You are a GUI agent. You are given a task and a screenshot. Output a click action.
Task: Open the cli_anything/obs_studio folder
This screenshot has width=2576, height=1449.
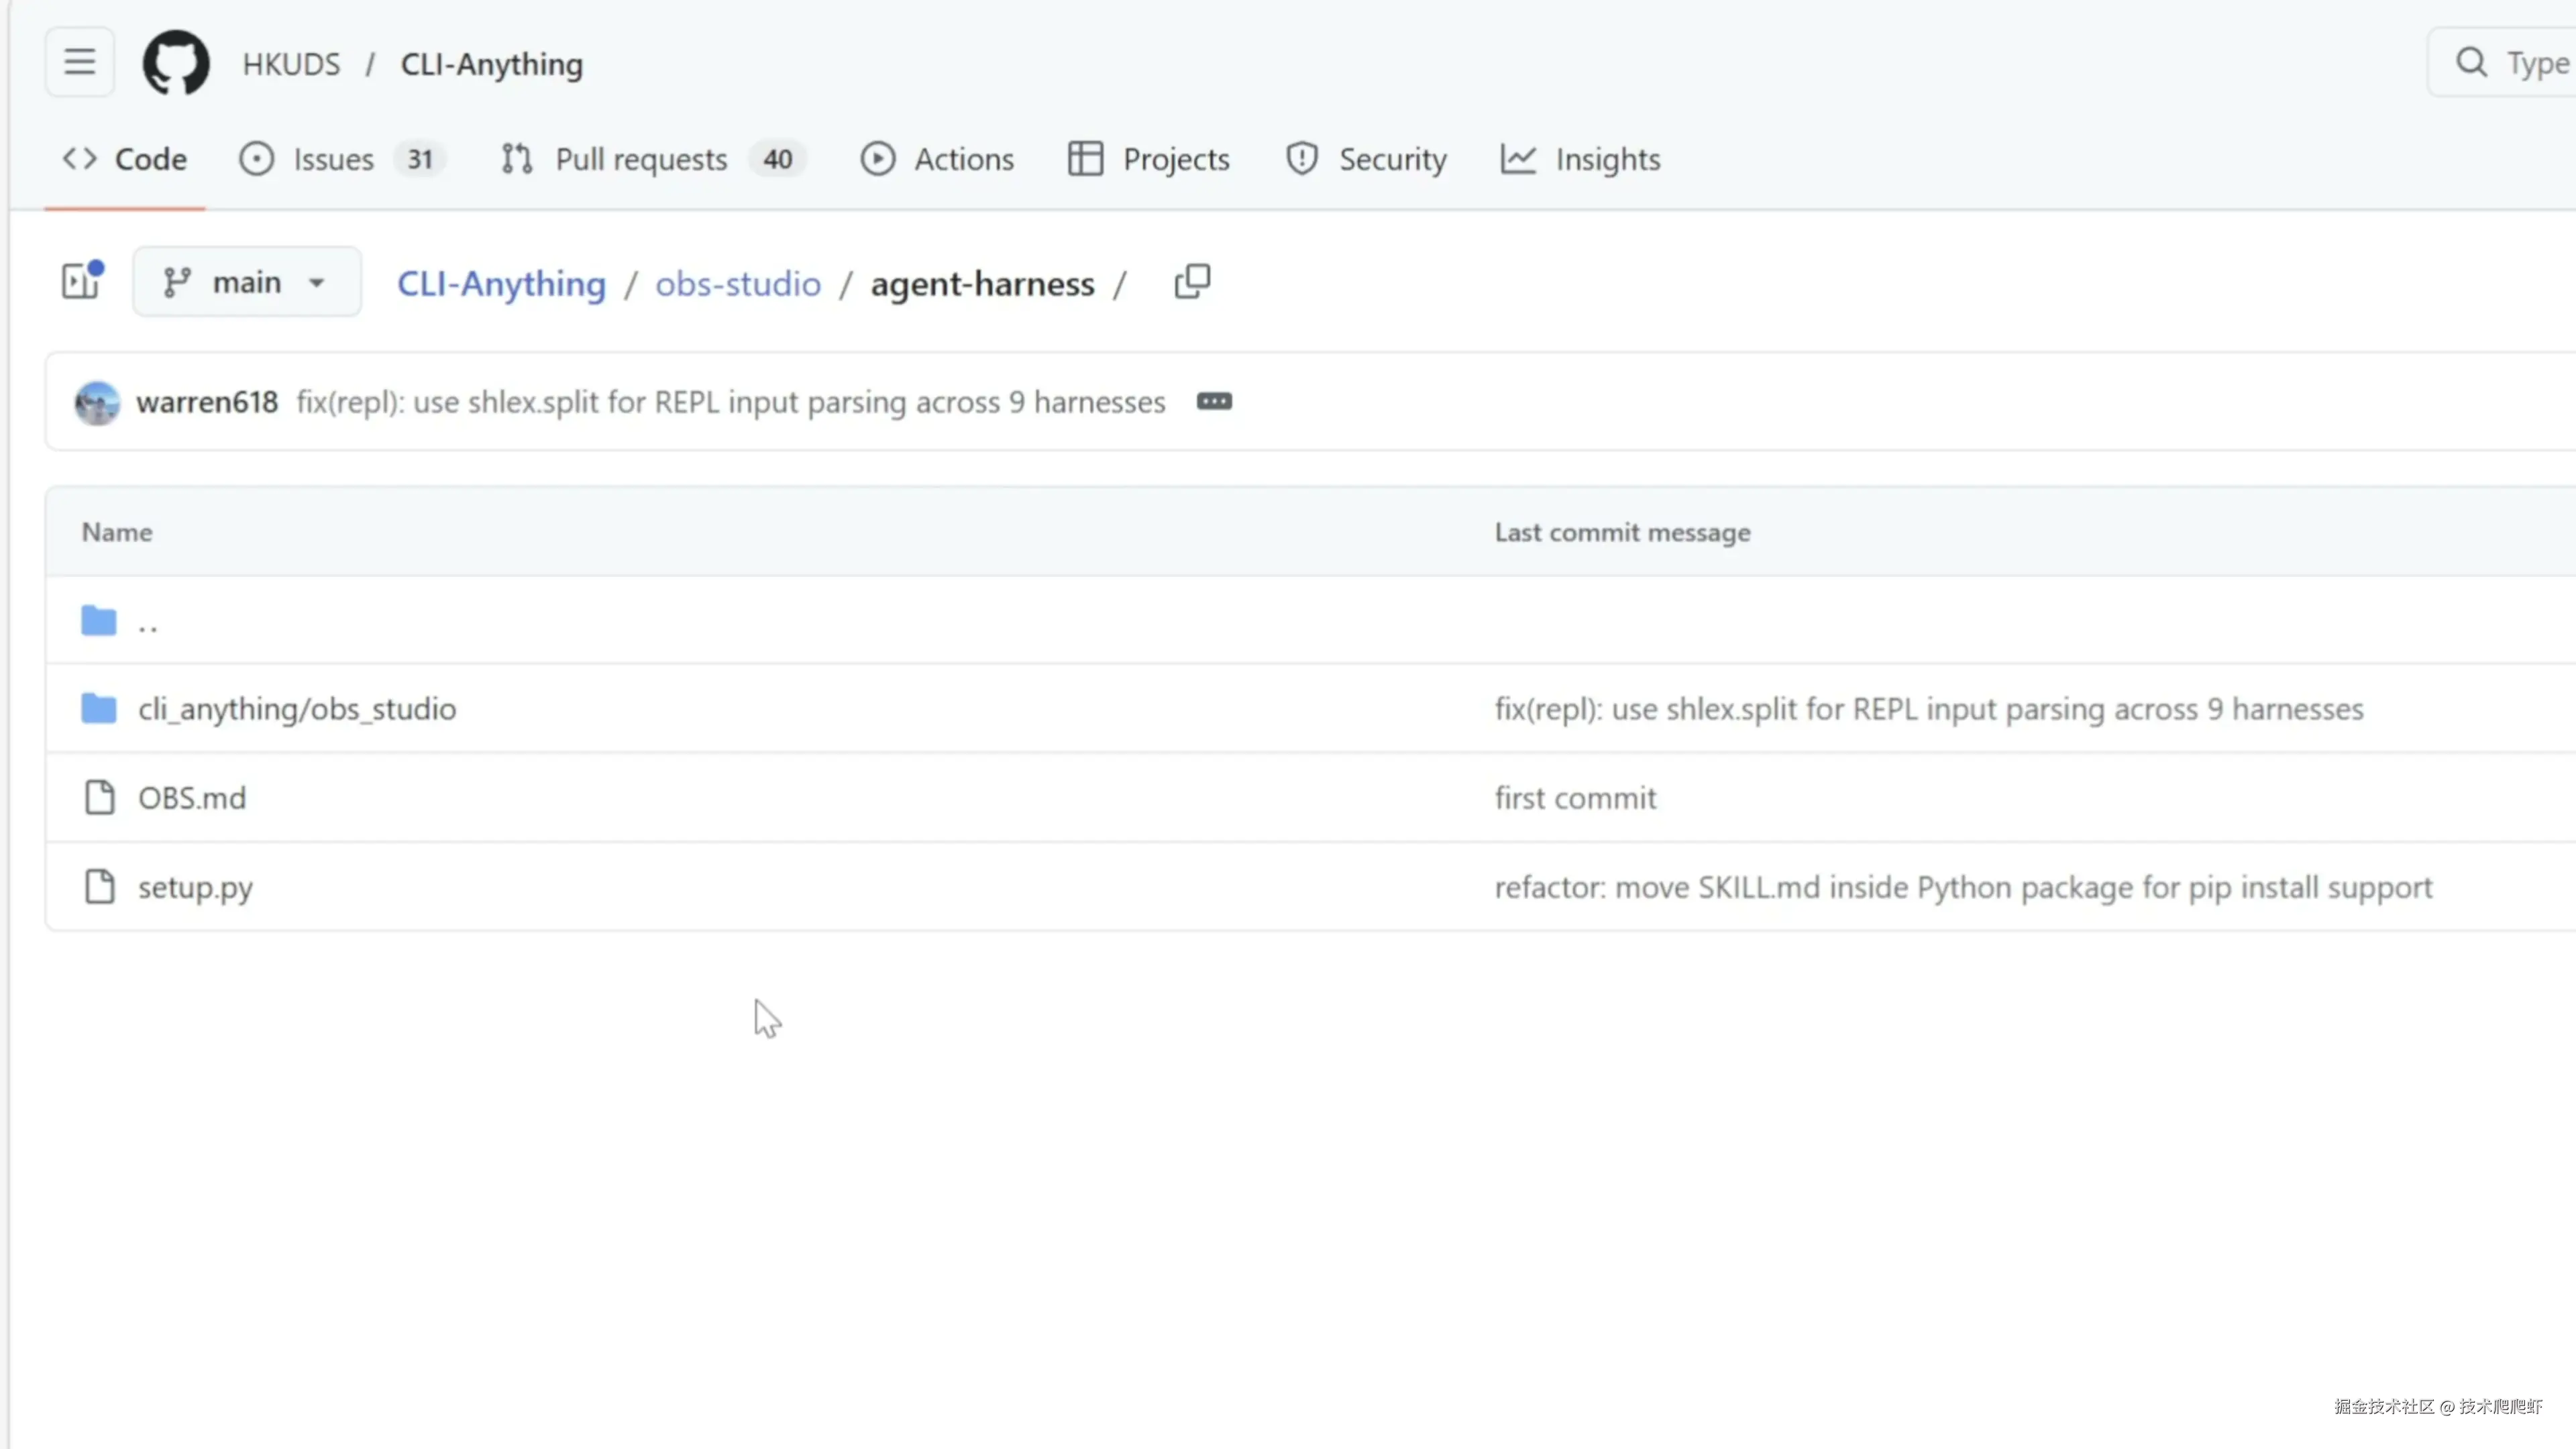tap(297, 709)
